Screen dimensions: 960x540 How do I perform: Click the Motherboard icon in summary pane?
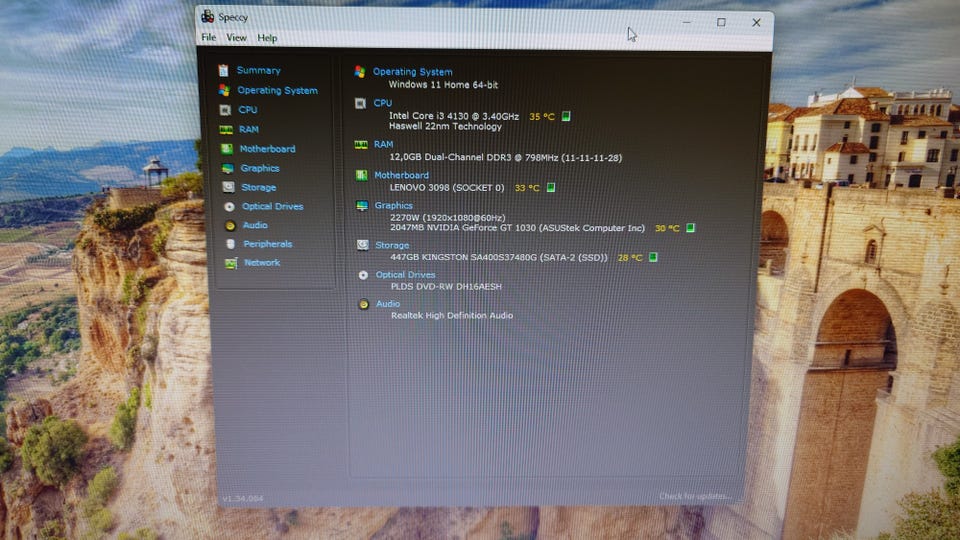pos(361,176)
